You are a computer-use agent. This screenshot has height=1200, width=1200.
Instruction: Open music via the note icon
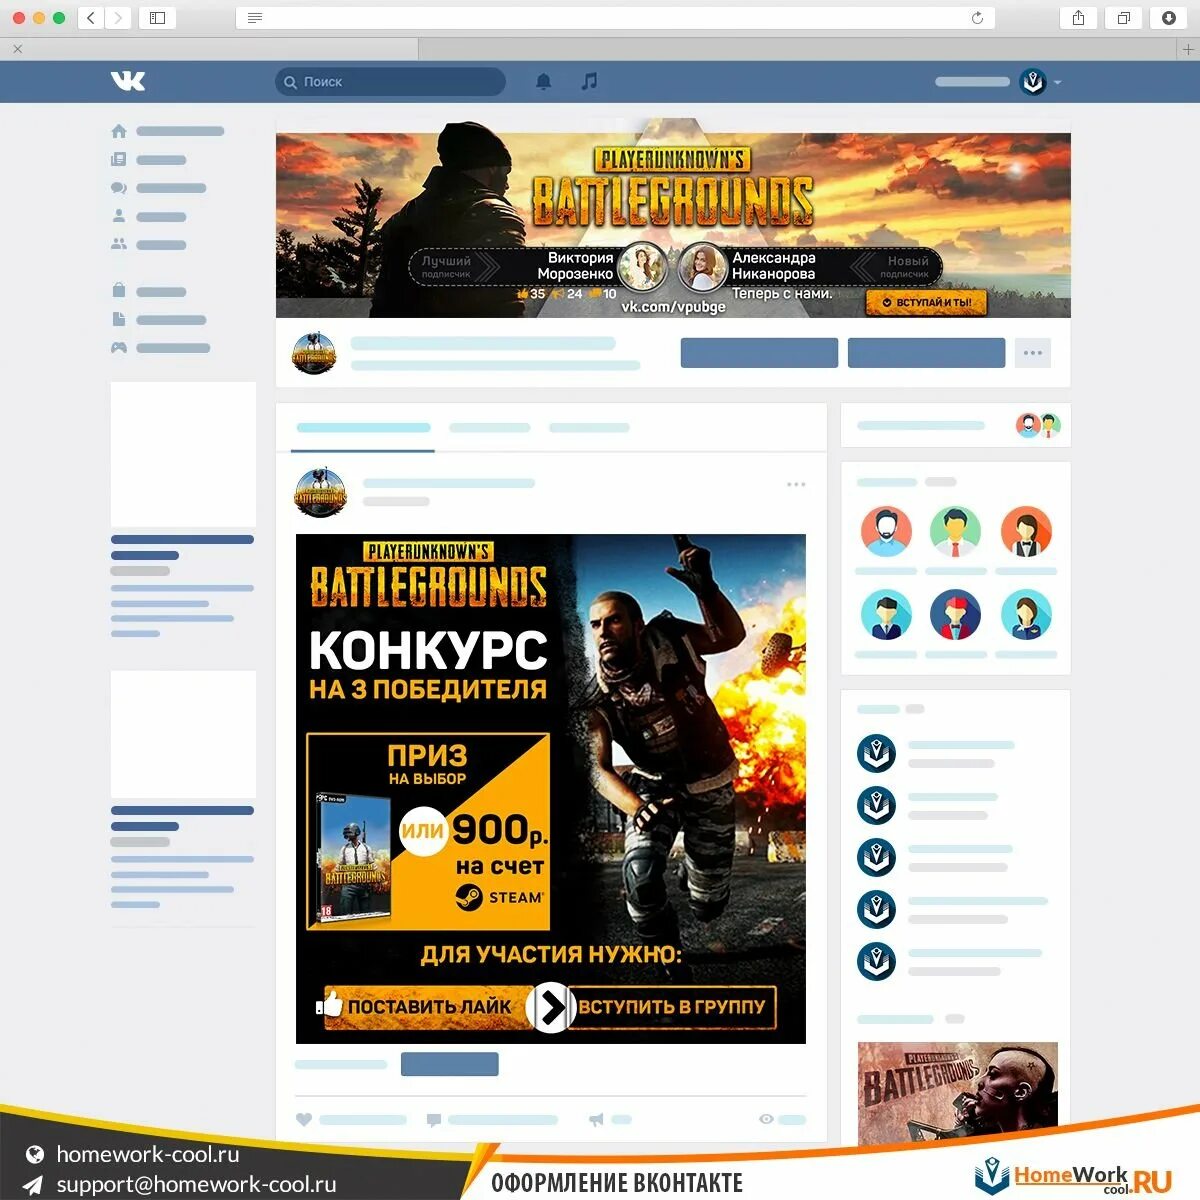589,82
